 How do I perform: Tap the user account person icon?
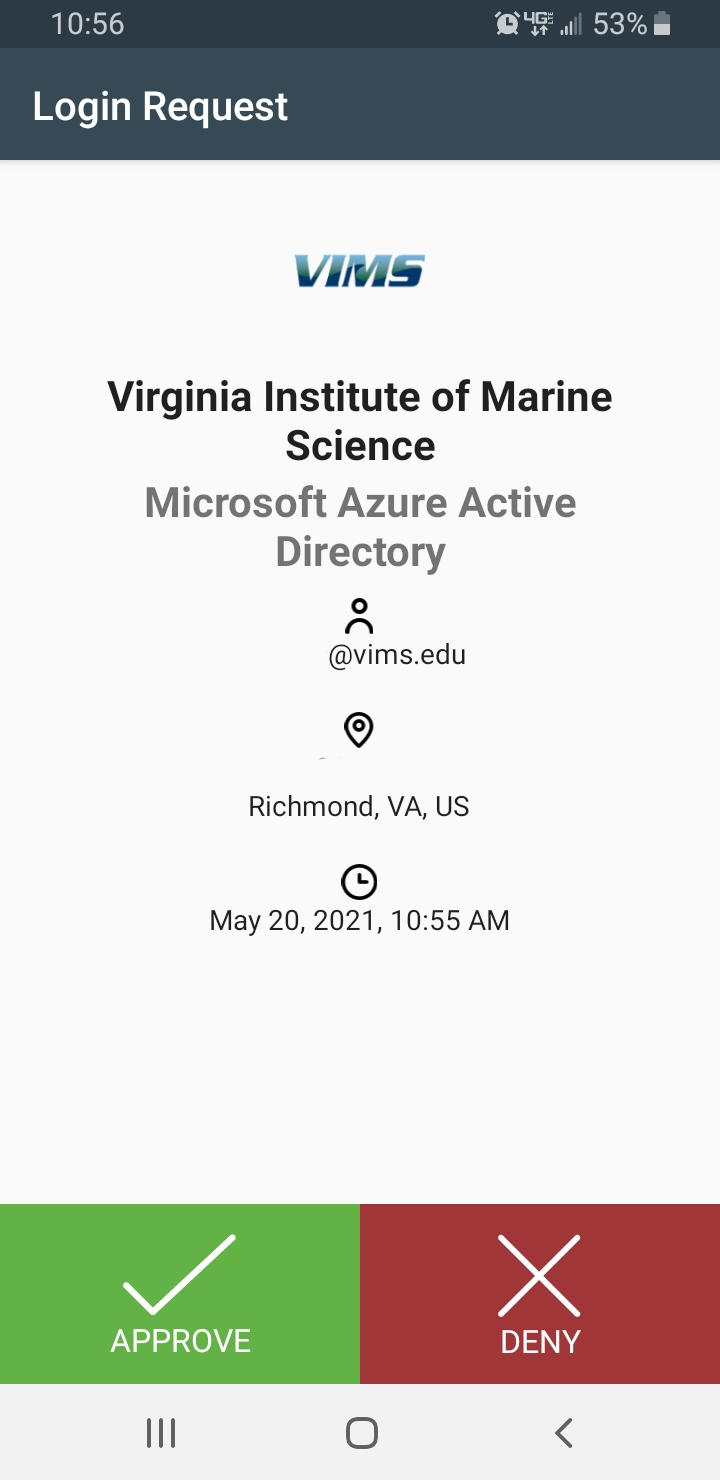coord(359,616)
